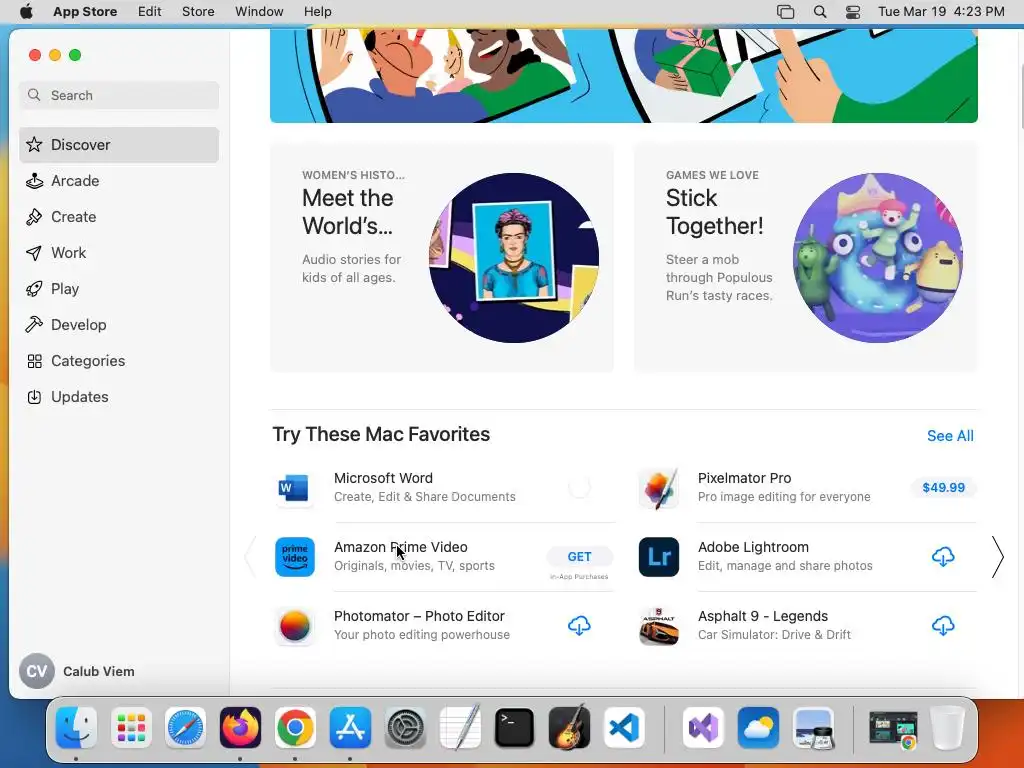1024x768 pixels.
Task: Launch Firefox from the Dock
Action: click(240, 728)
